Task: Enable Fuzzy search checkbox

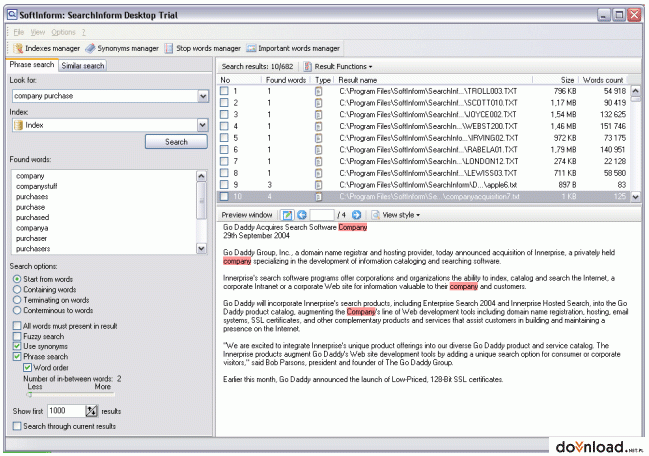Action: 17,336
